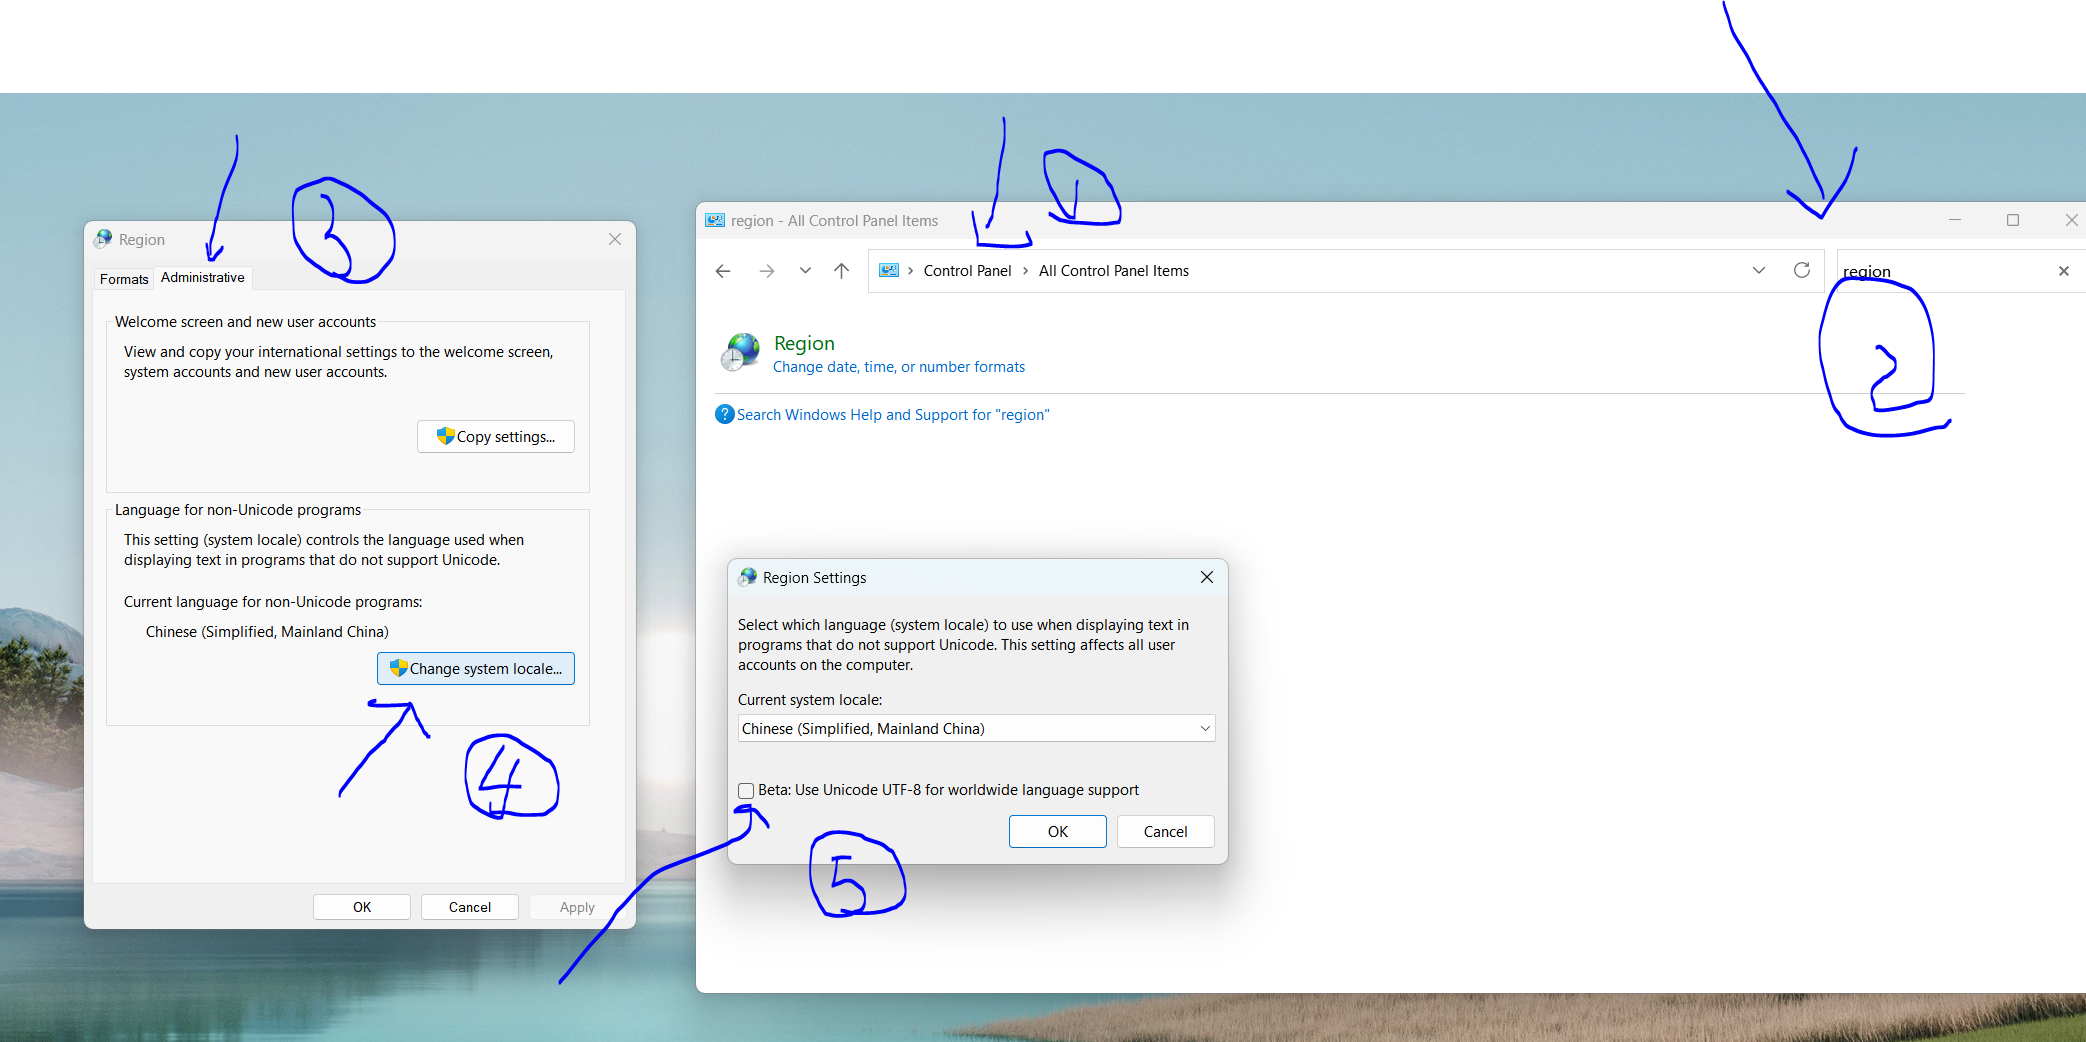Open Region via its globe icon
Viewport: 2086px width, 1042px height.
(x=740, y=352)
